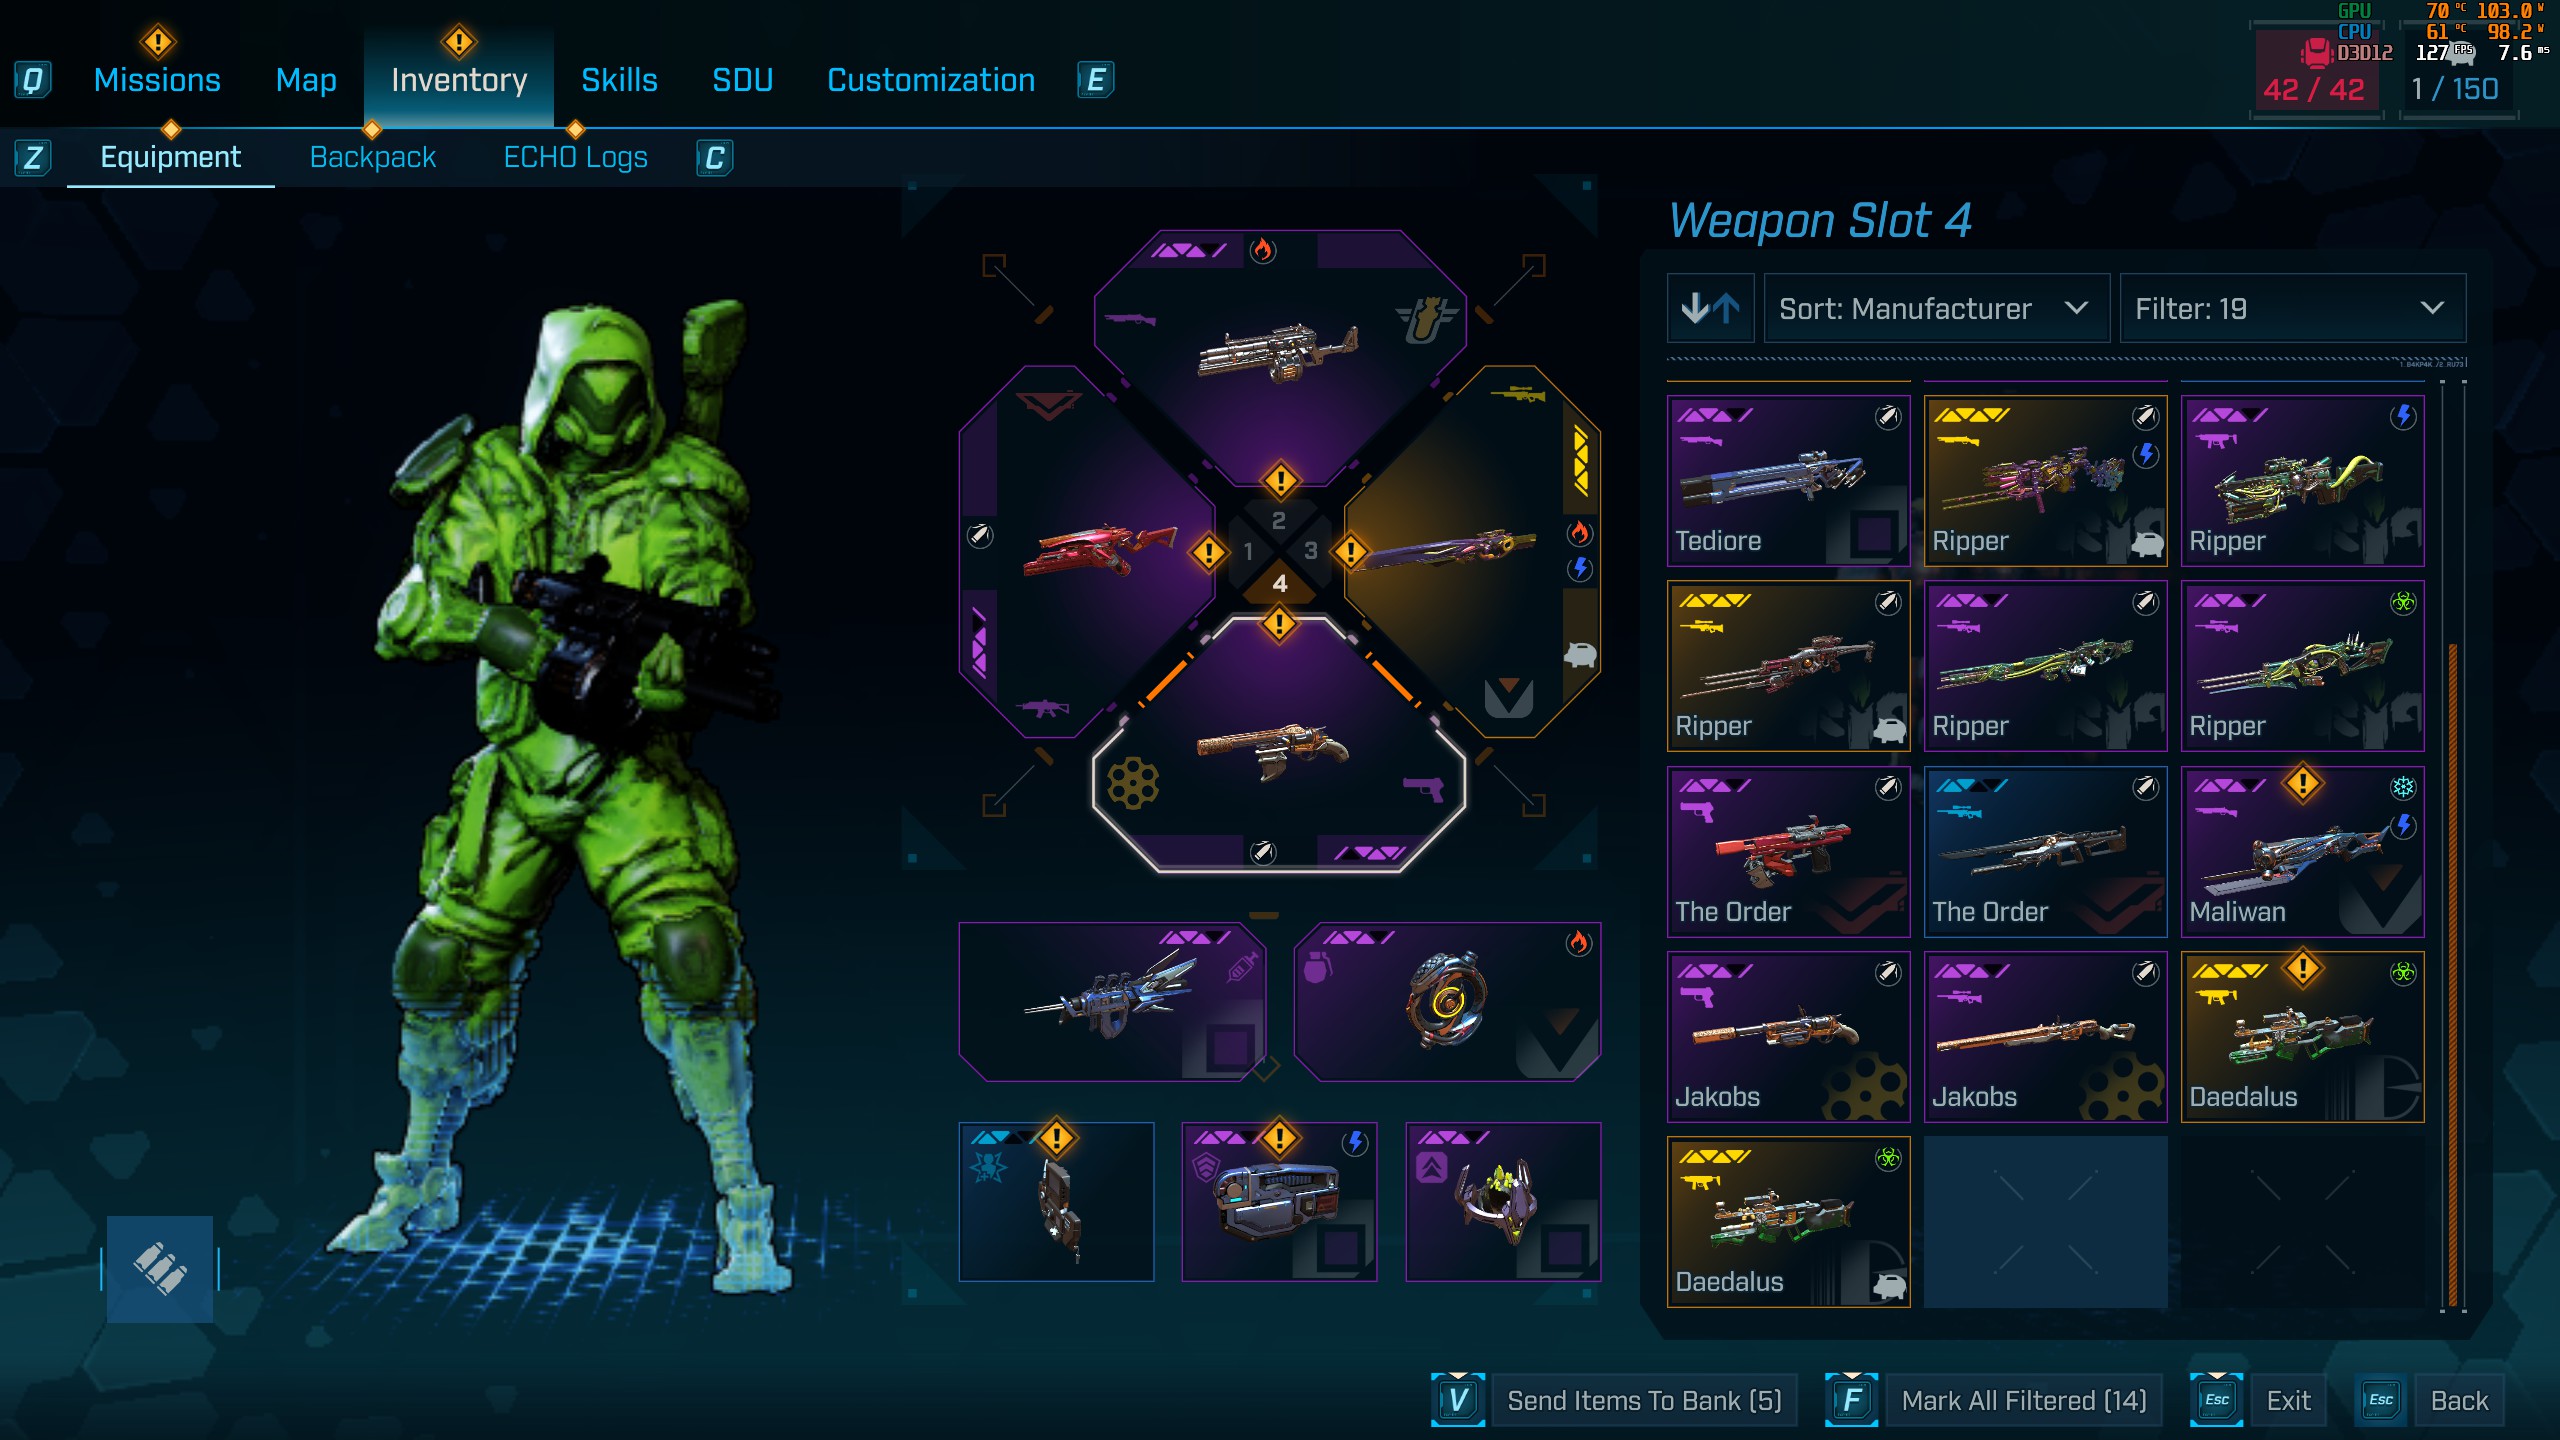Click Mark All Filtered button
The image size is (2560, 1440).
(x=2024, y=1400)
